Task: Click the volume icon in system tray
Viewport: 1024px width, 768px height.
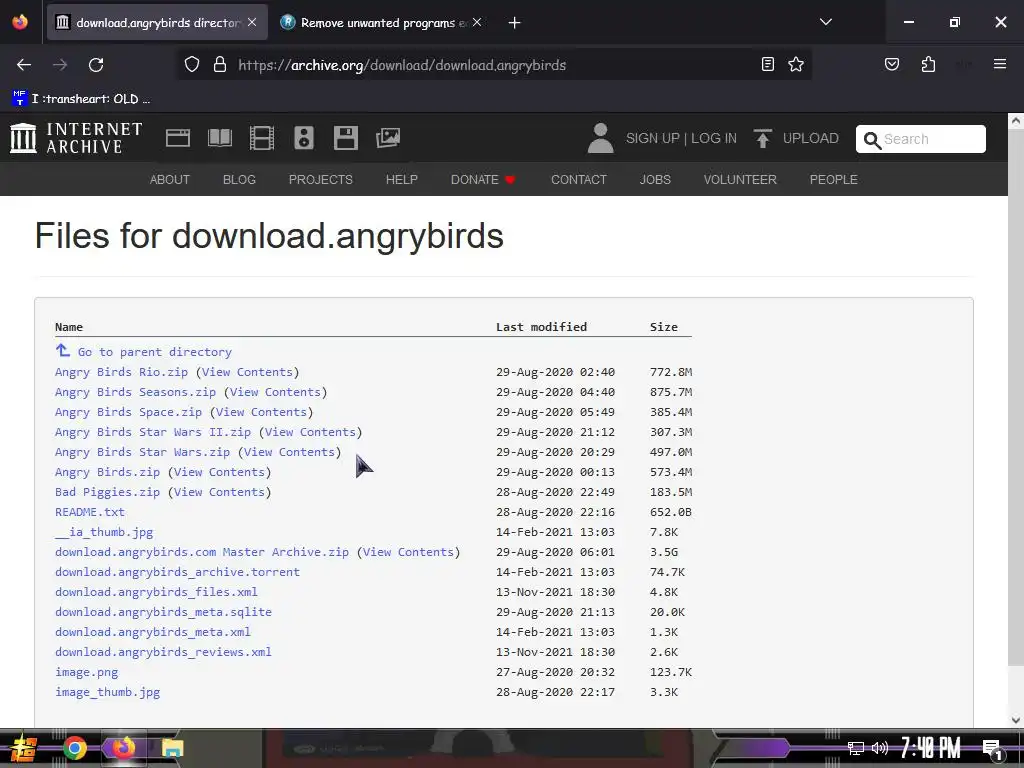Action: [880, 748]
